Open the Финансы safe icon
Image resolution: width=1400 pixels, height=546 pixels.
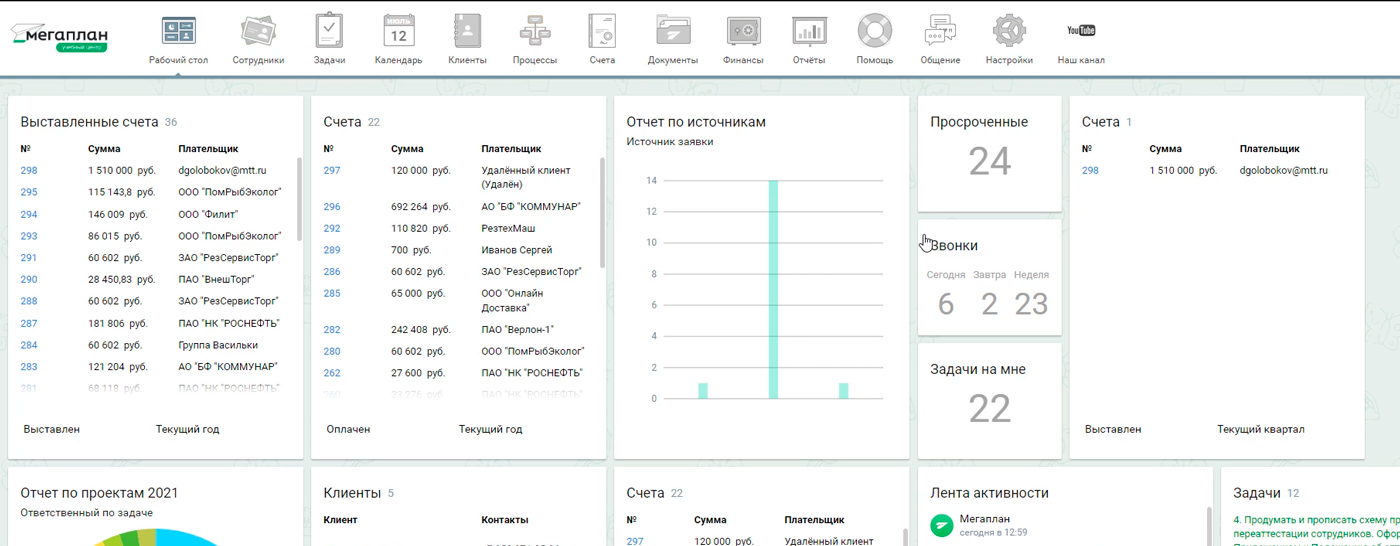point(743,32)
